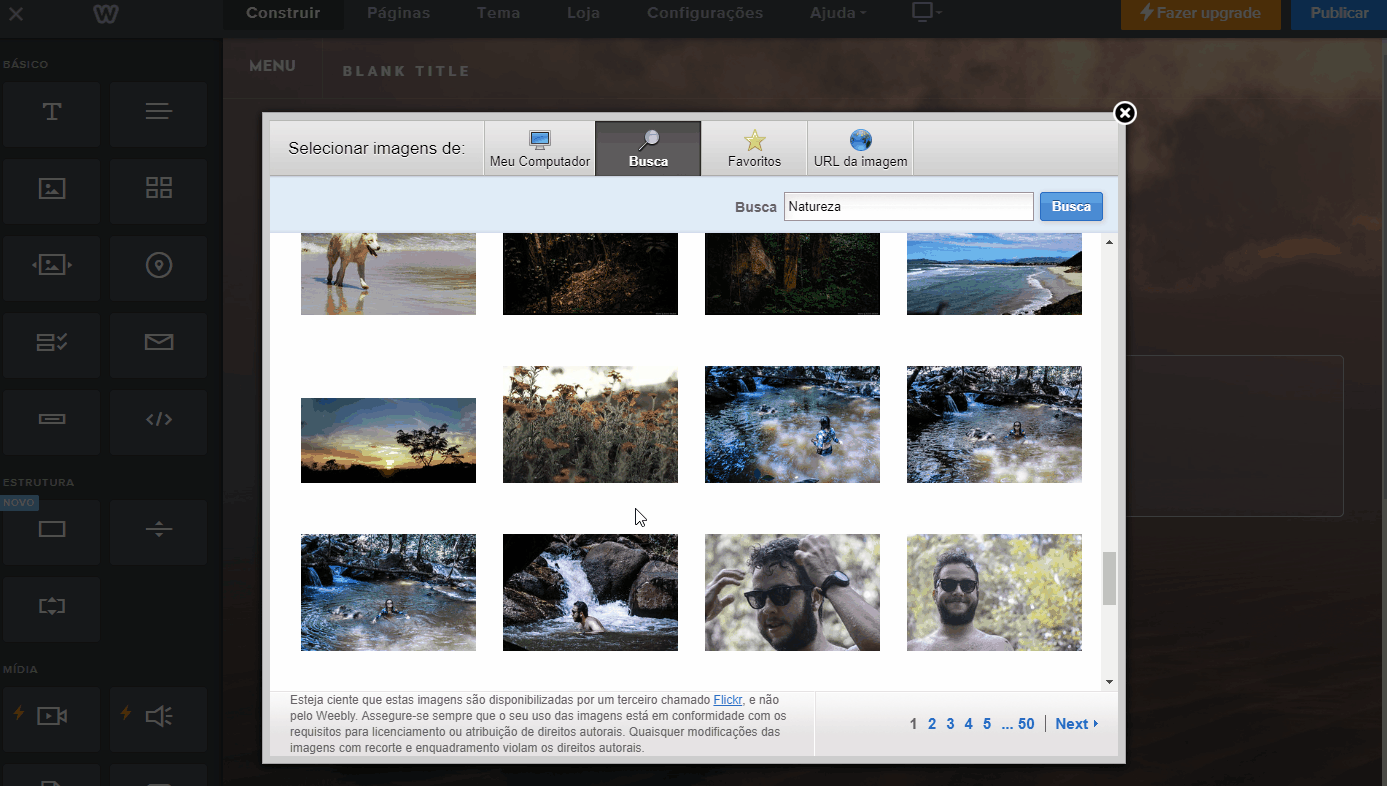Screen dimensions: 1387x786
Task: Open the Tema menu
Action: [x=498, y=13]
